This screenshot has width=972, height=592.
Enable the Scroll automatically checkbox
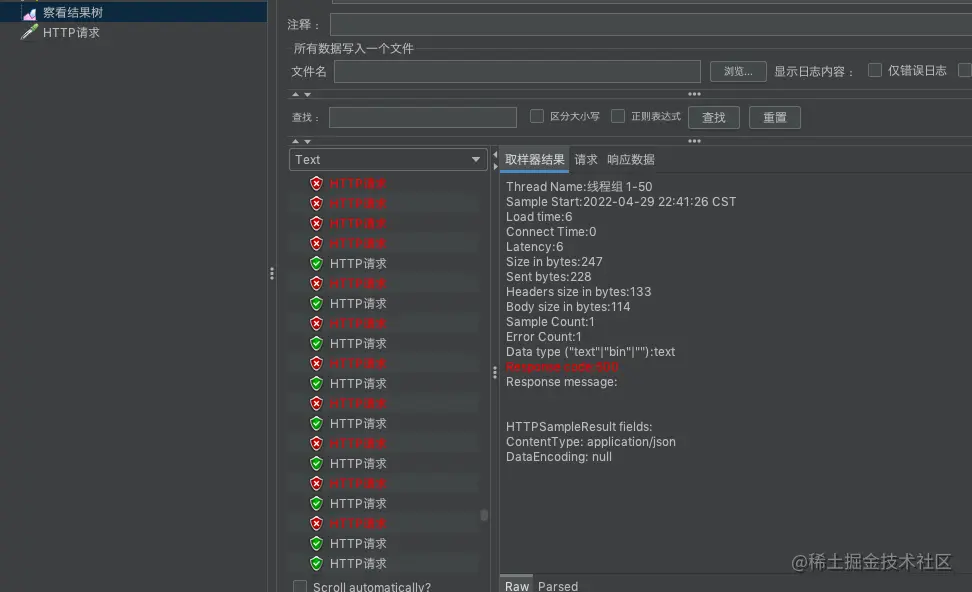[x=299, y=585]
